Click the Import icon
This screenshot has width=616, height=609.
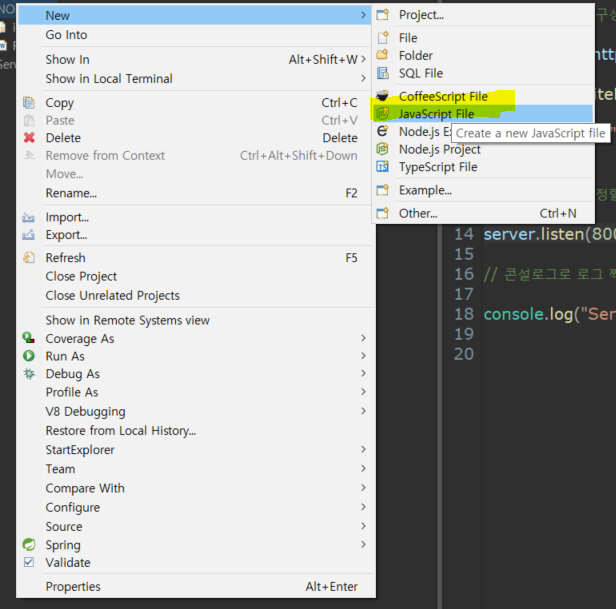pyautogui.click(x=28, y=217)
